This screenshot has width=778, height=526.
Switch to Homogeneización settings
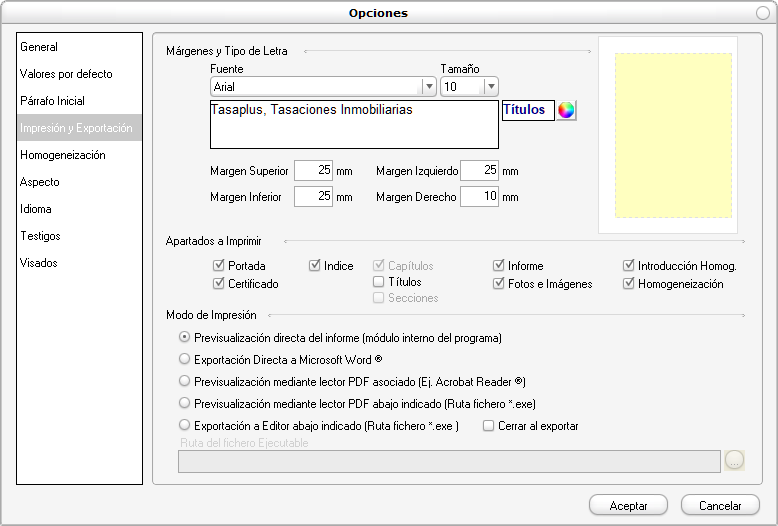[62, 155]
